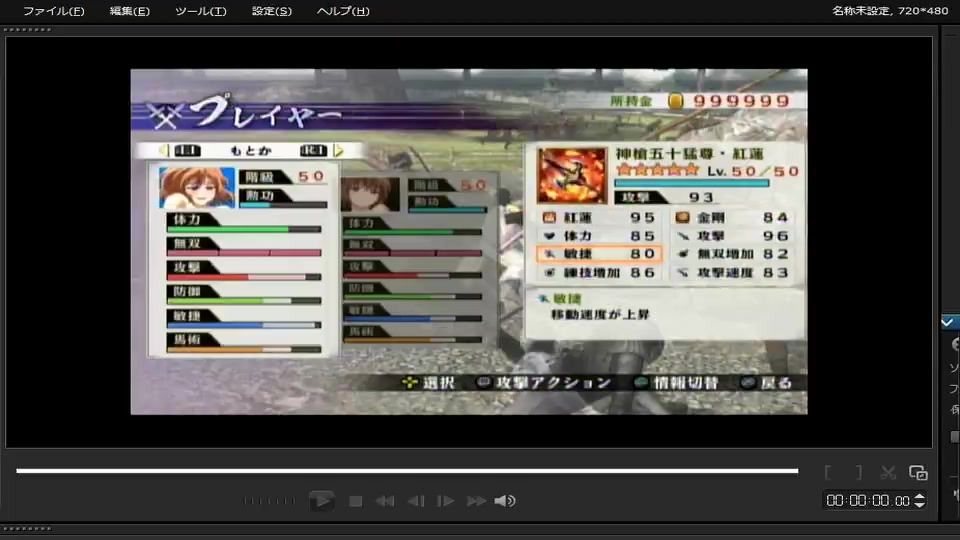This screenshot has height=540, width=960.
Task: Decrease the timecode with the down arrow
Action: 919,504
